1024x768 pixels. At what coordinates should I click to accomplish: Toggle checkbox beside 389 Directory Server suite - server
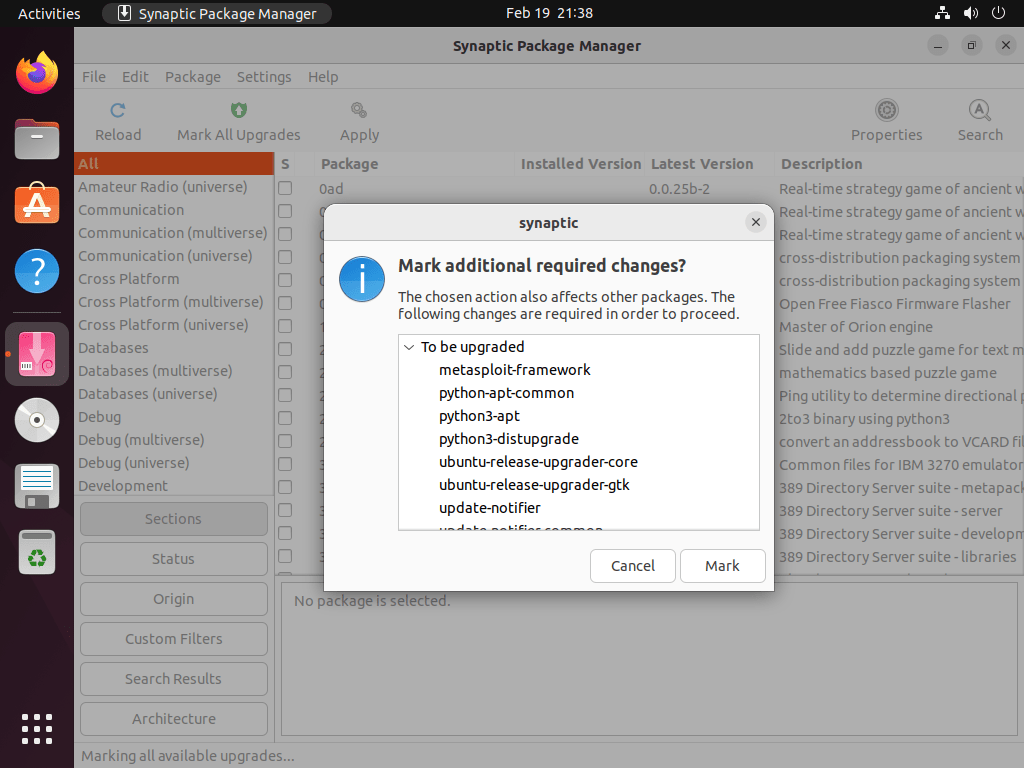(285, 510)
